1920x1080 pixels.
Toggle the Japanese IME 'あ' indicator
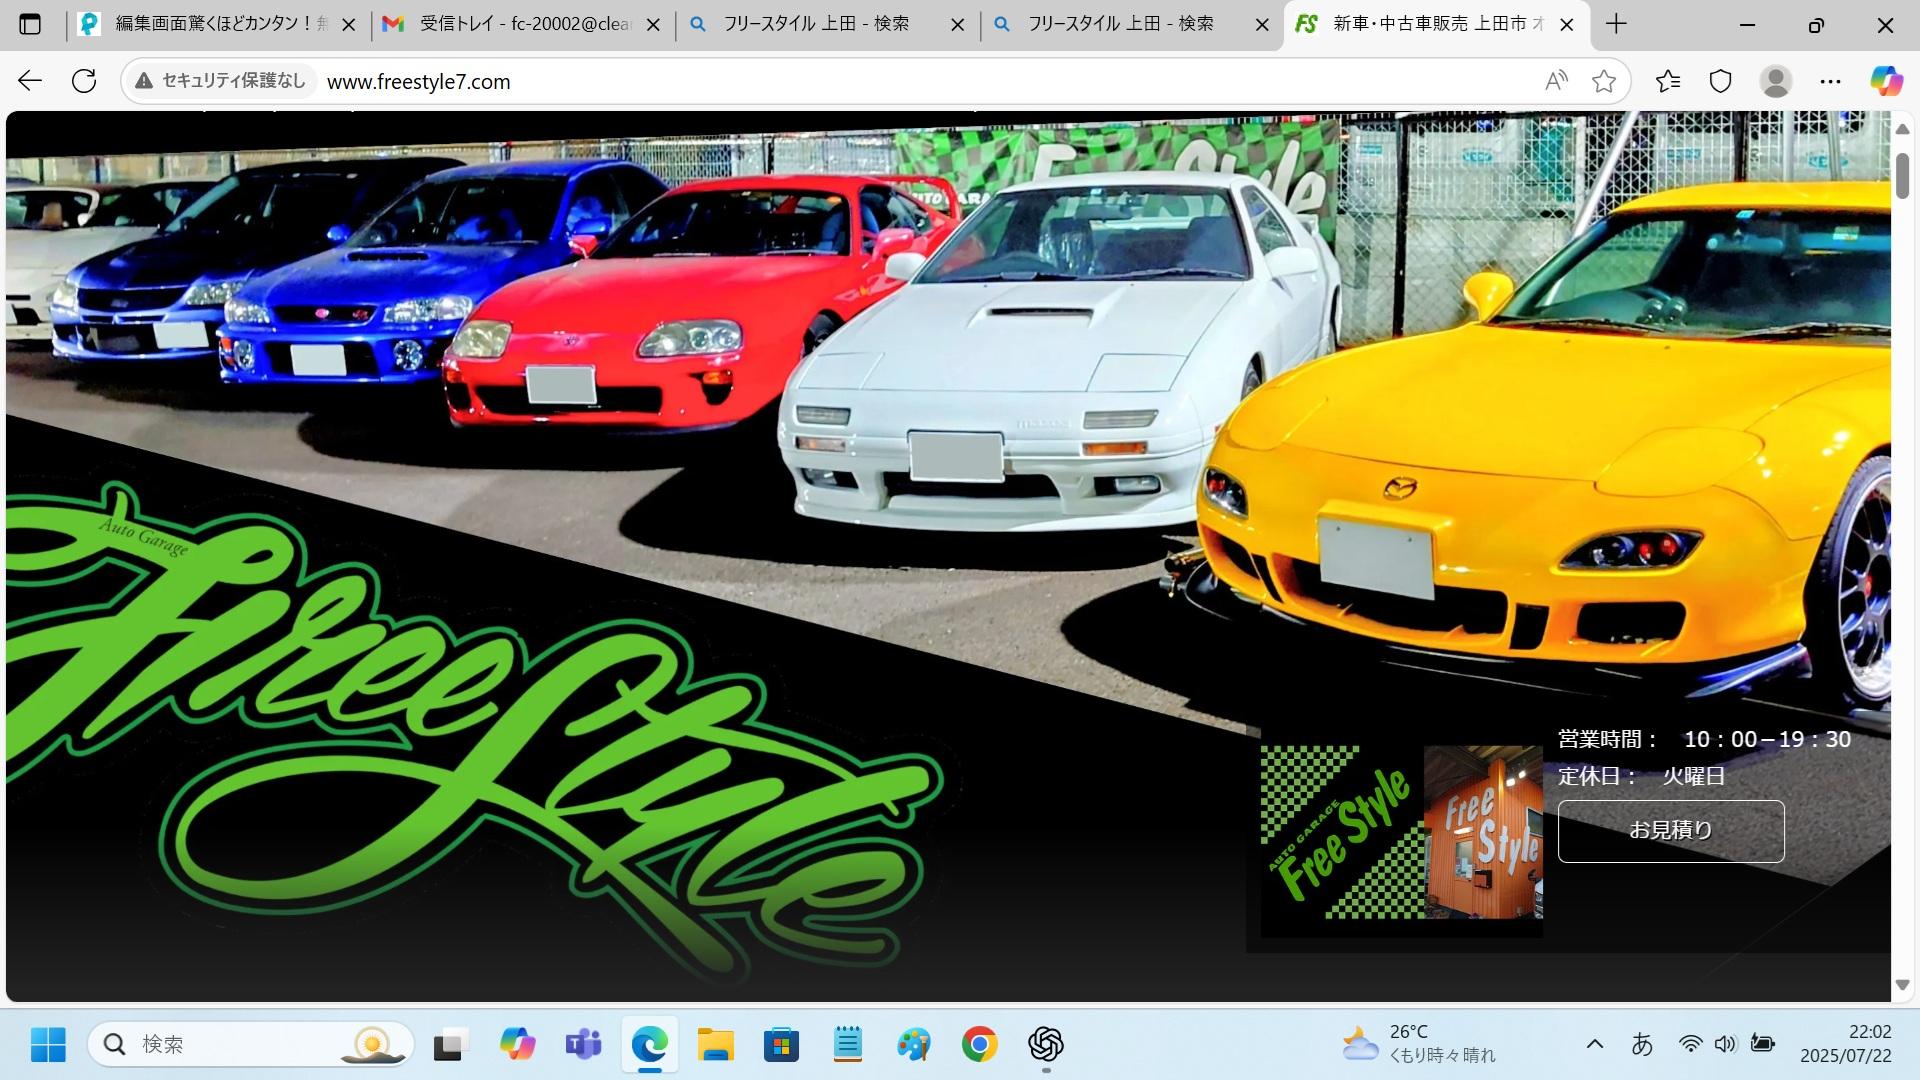[1642, 1044]
